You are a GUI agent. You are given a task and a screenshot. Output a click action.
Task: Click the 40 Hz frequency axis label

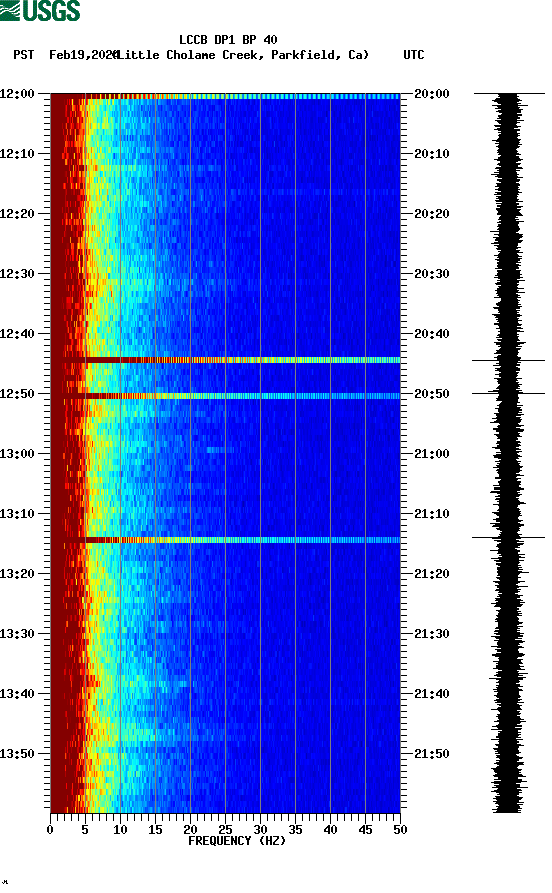point(330,830)
